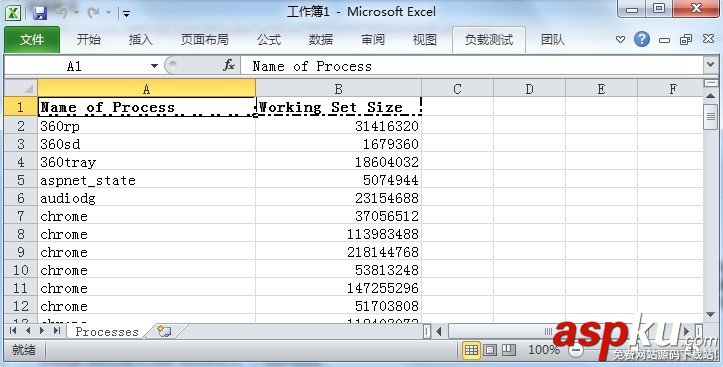Go to last sheet navigation arrow
723x367 pixels.
click(x=57, y=331)
